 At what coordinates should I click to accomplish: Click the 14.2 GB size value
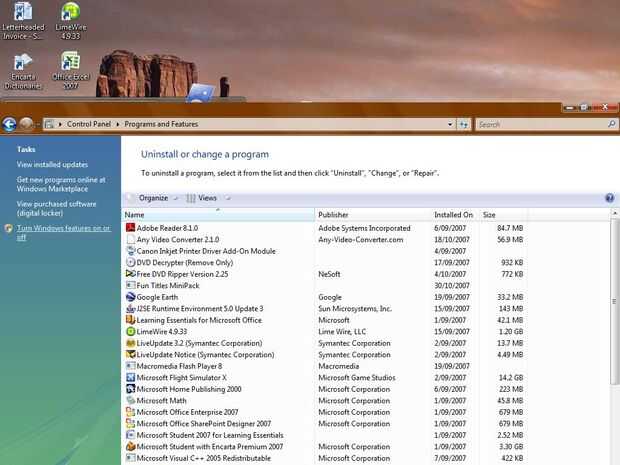click(x=510, y=377)
